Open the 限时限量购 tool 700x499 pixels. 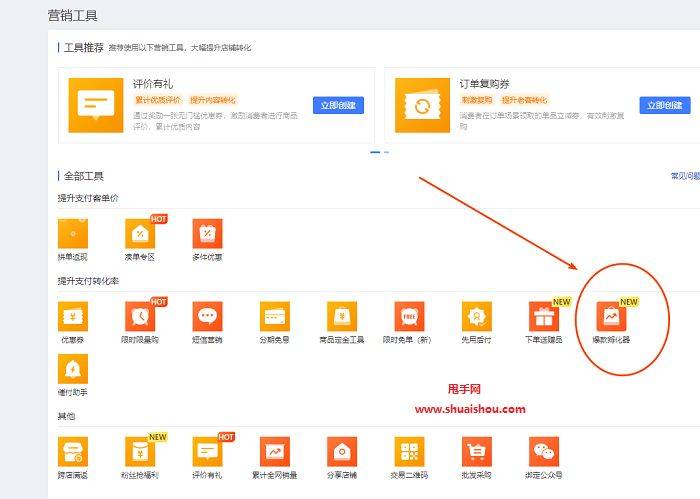tap(140, 316)
